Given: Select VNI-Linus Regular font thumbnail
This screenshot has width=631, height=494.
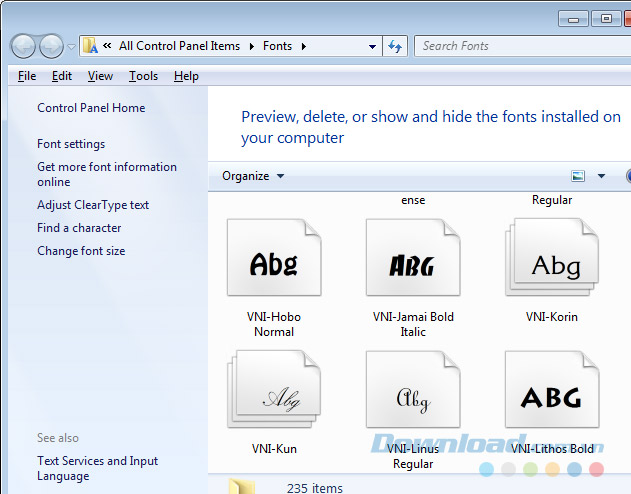Looking at the screenshot, I should click(413, 389).
